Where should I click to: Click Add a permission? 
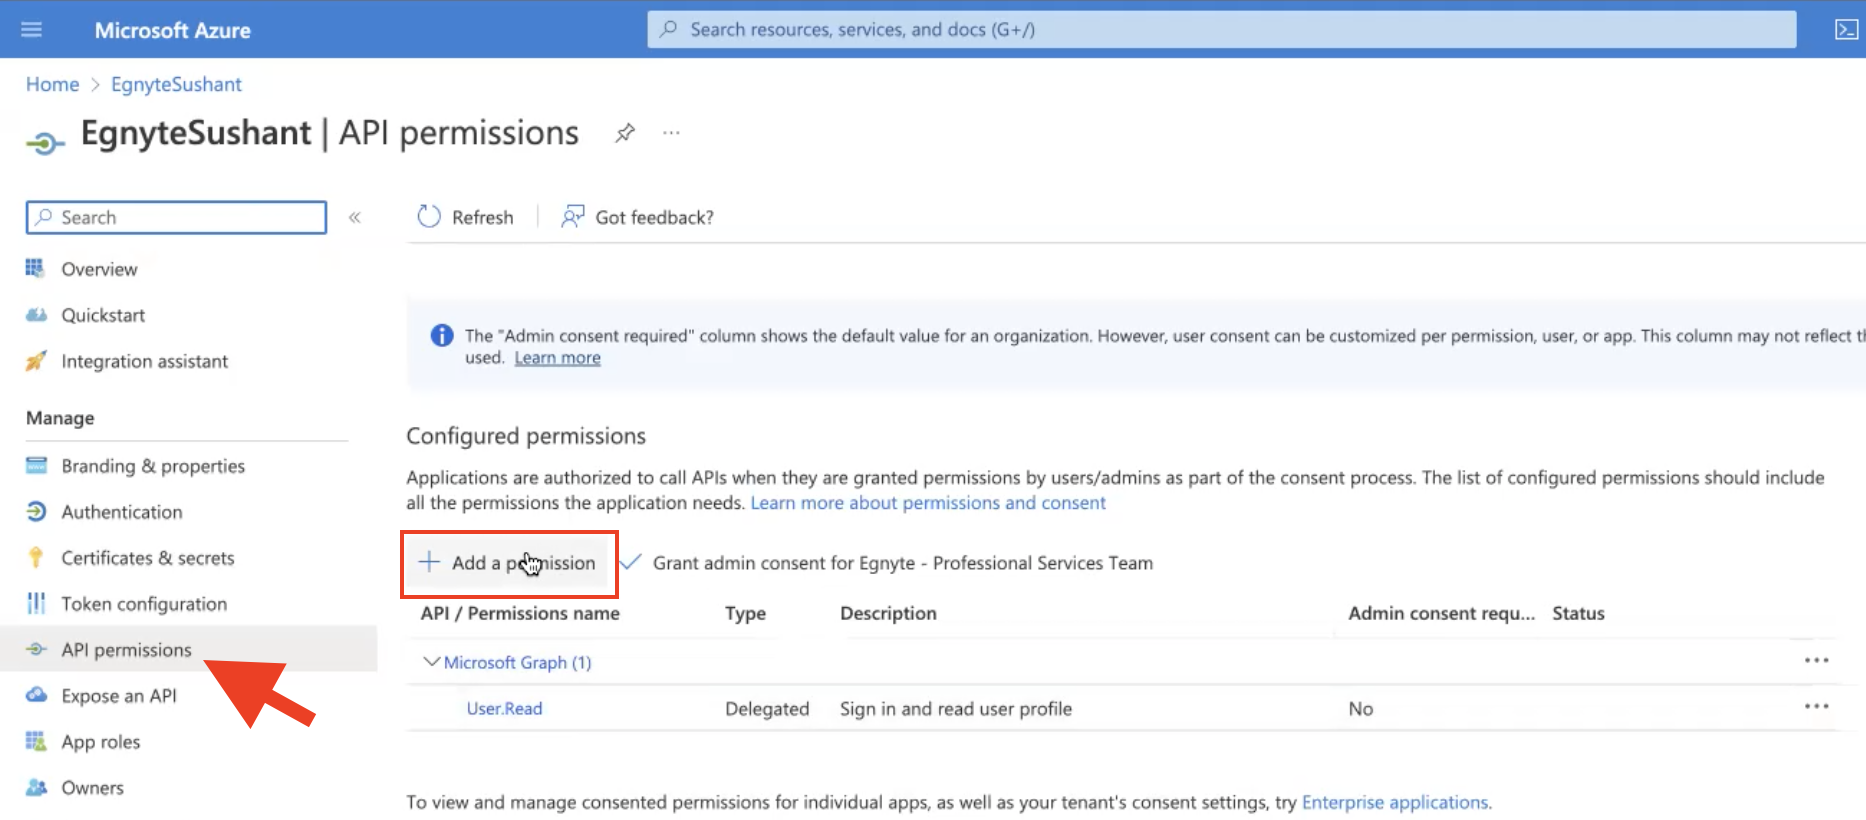(x=508, y=563)
